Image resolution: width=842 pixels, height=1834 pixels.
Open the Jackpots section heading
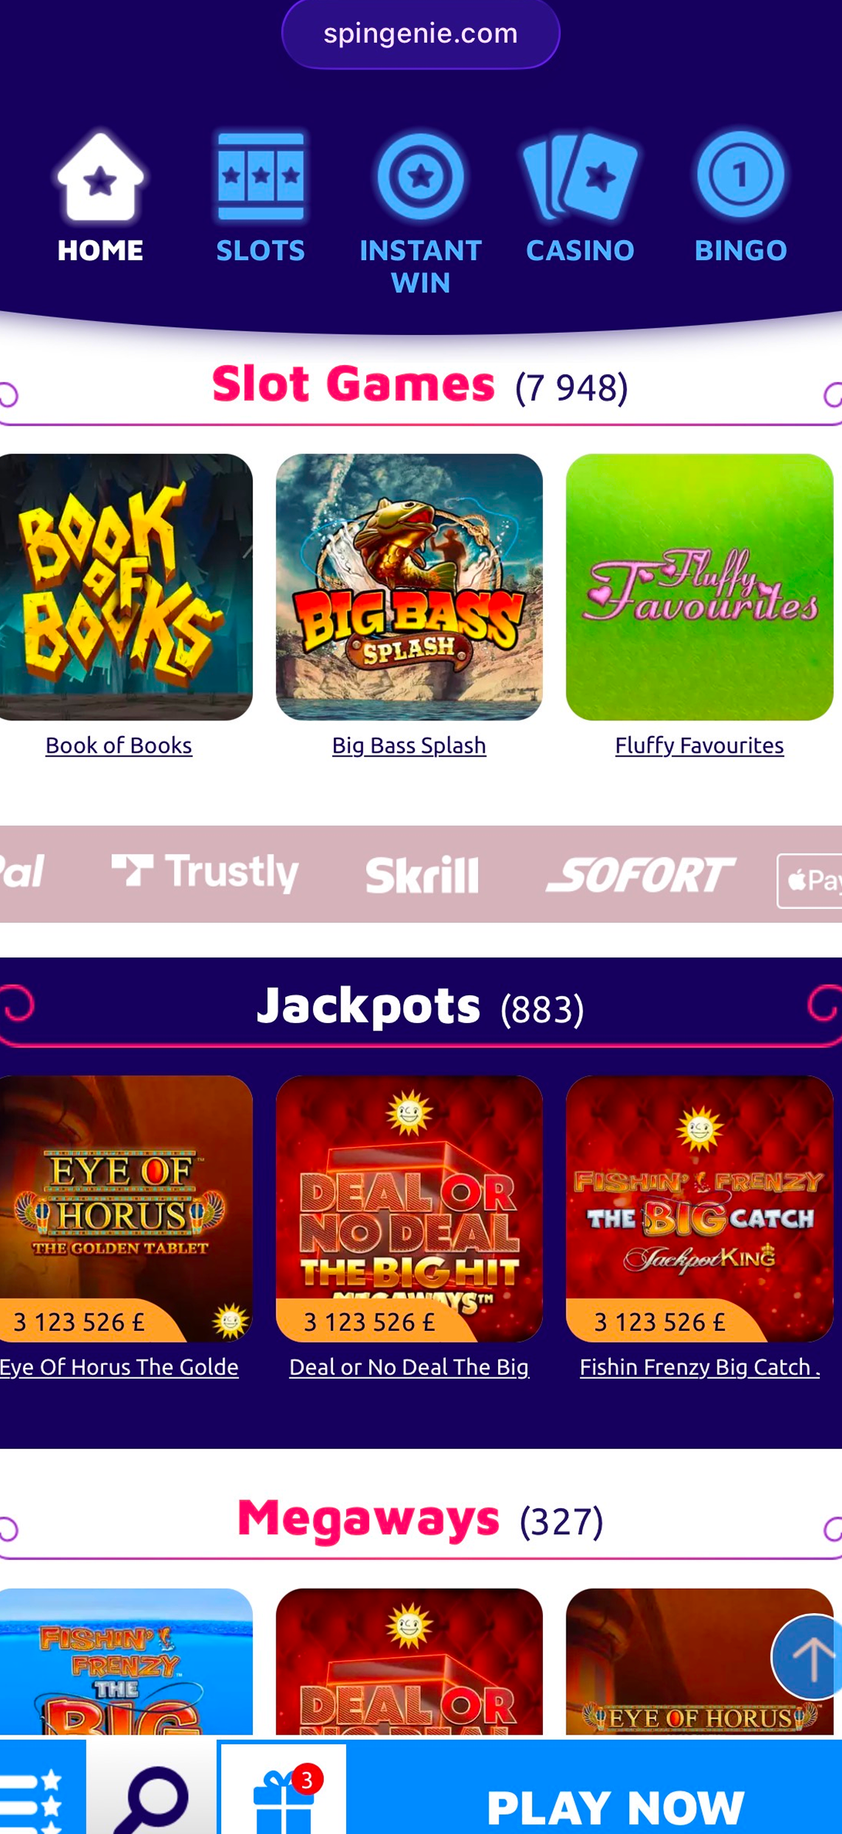tap(369, 1006)
